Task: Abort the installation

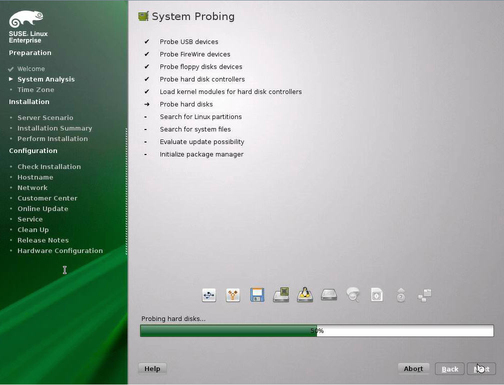Action: coord(413,369)
